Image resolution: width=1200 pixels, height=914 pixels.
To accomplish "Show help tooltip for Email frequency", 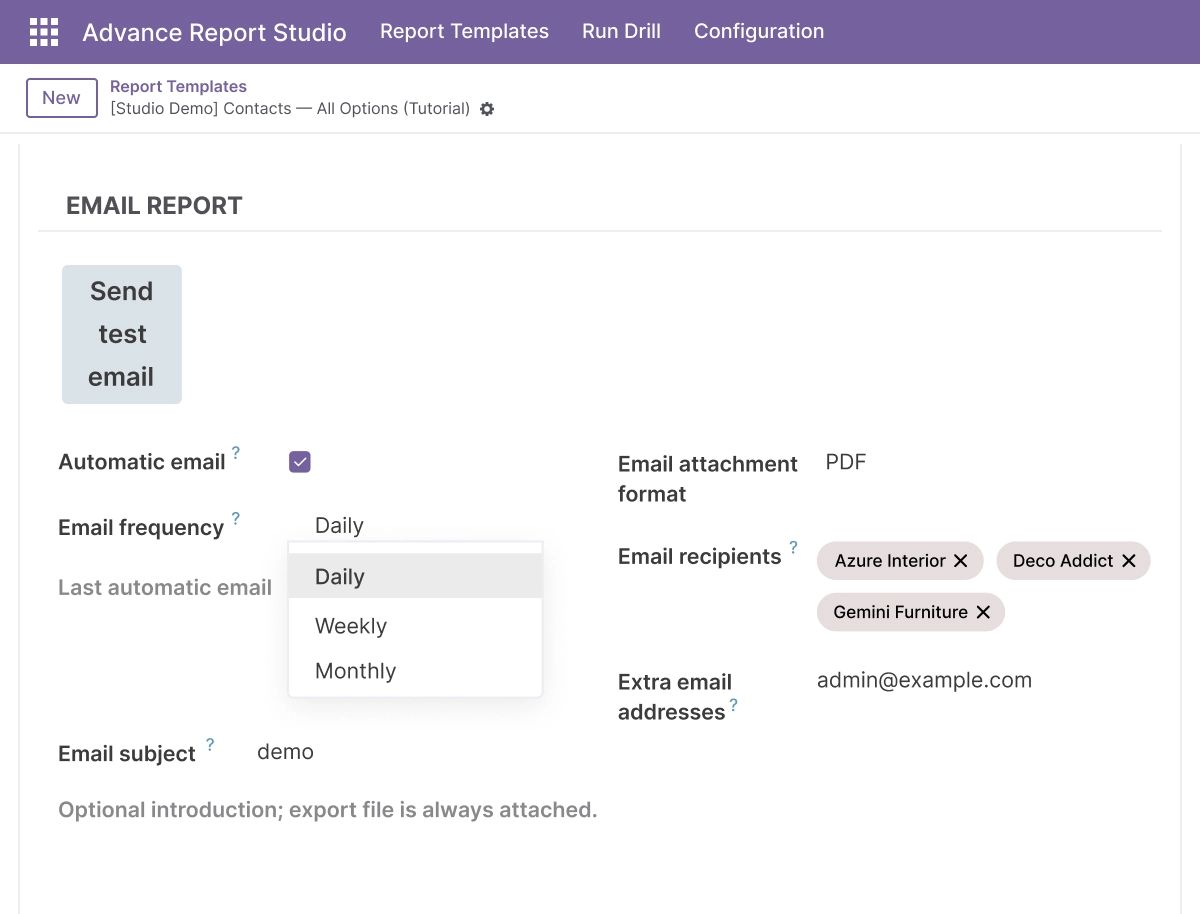I will tap(236, 518).
